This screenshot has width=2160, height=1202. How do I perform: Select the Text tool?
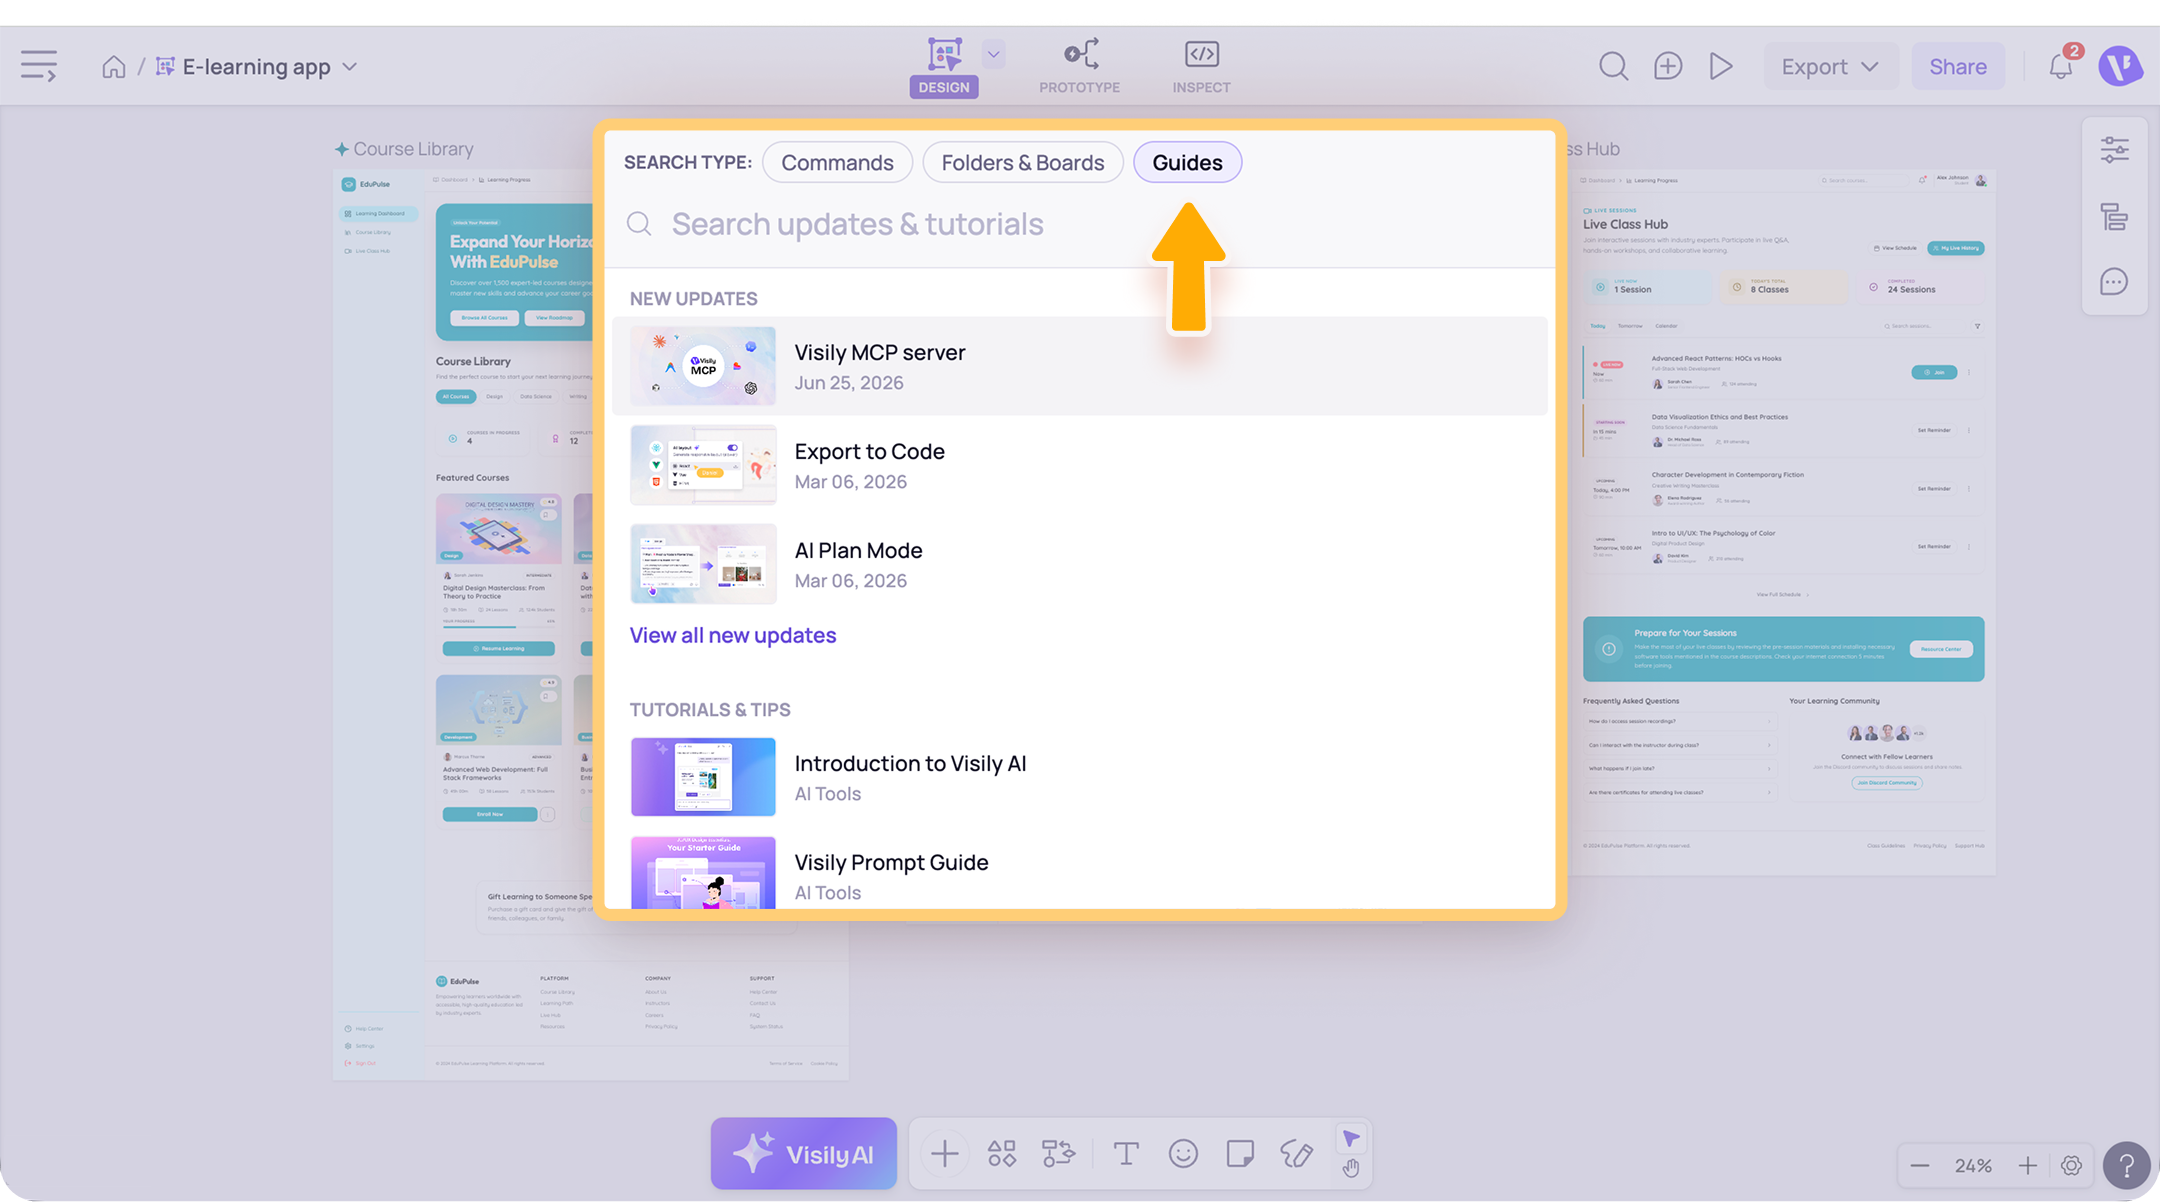pyautogui.click(x=1126, y=1154)
